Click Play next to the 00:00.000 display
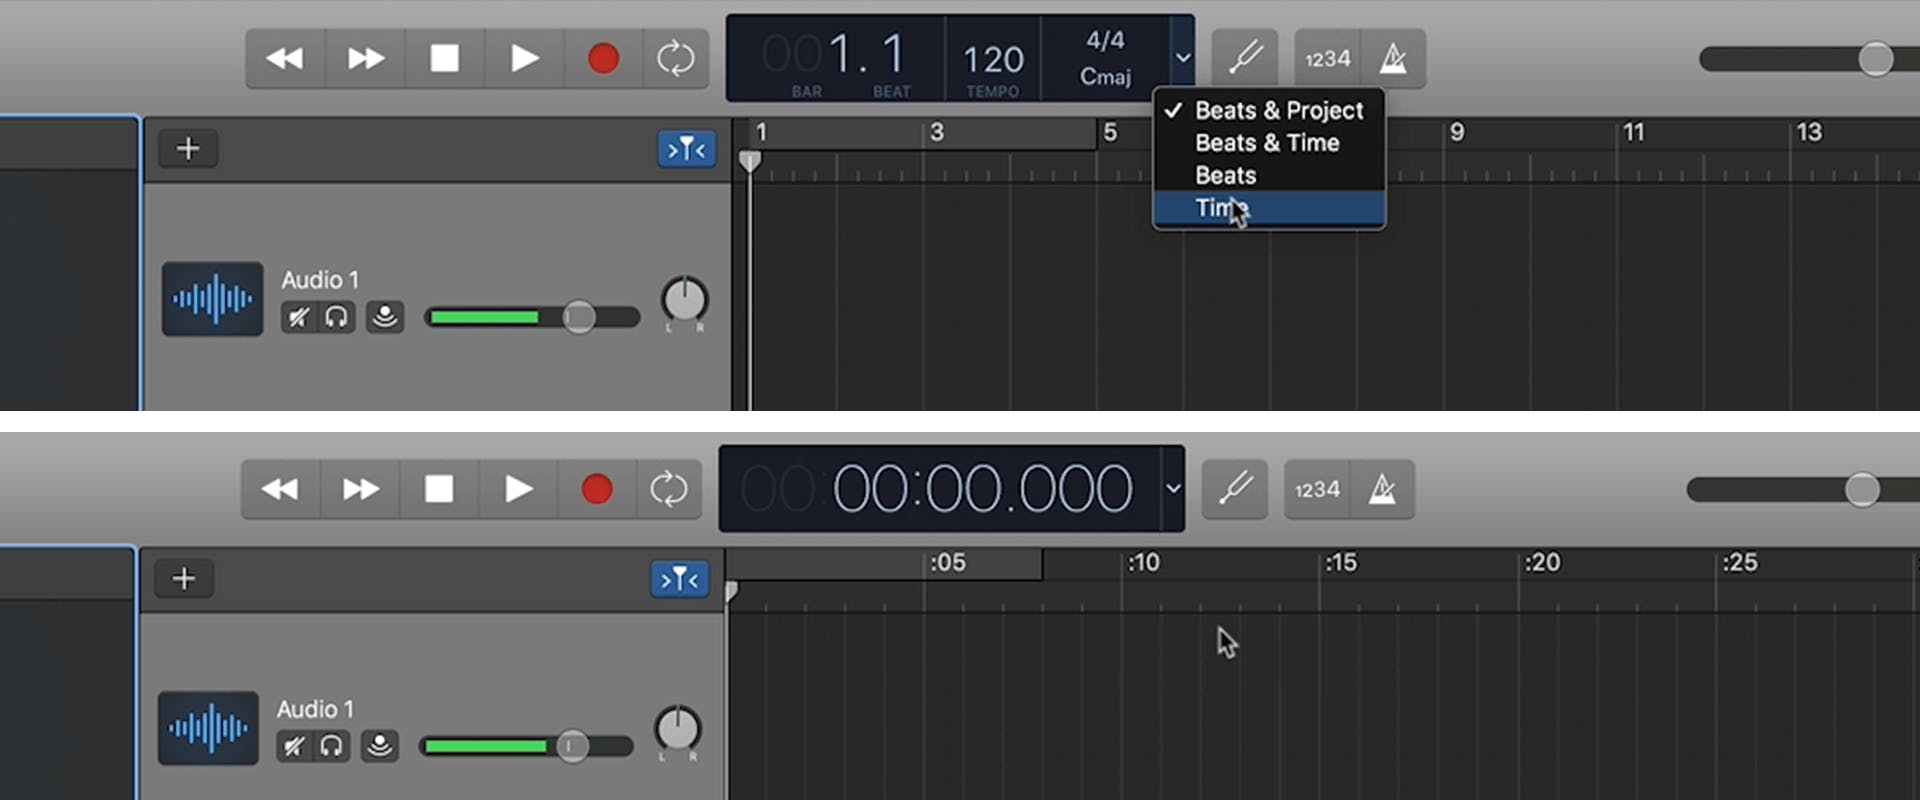This screenshot has height=800, width=1920. [518, 489]
